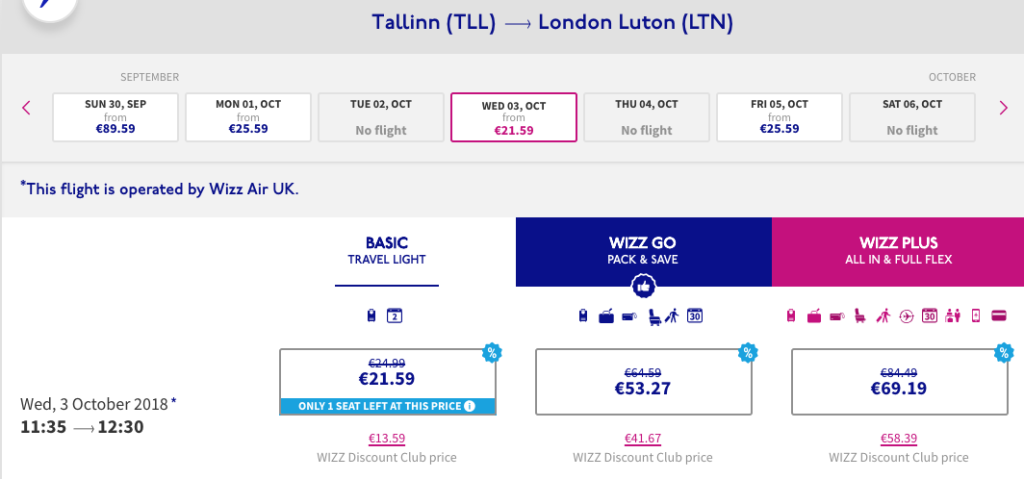Click the thumbs-up recommended badge on WIZZ GO
Viewport: 1024px width, 479px height.
click(x=643, y=287)
